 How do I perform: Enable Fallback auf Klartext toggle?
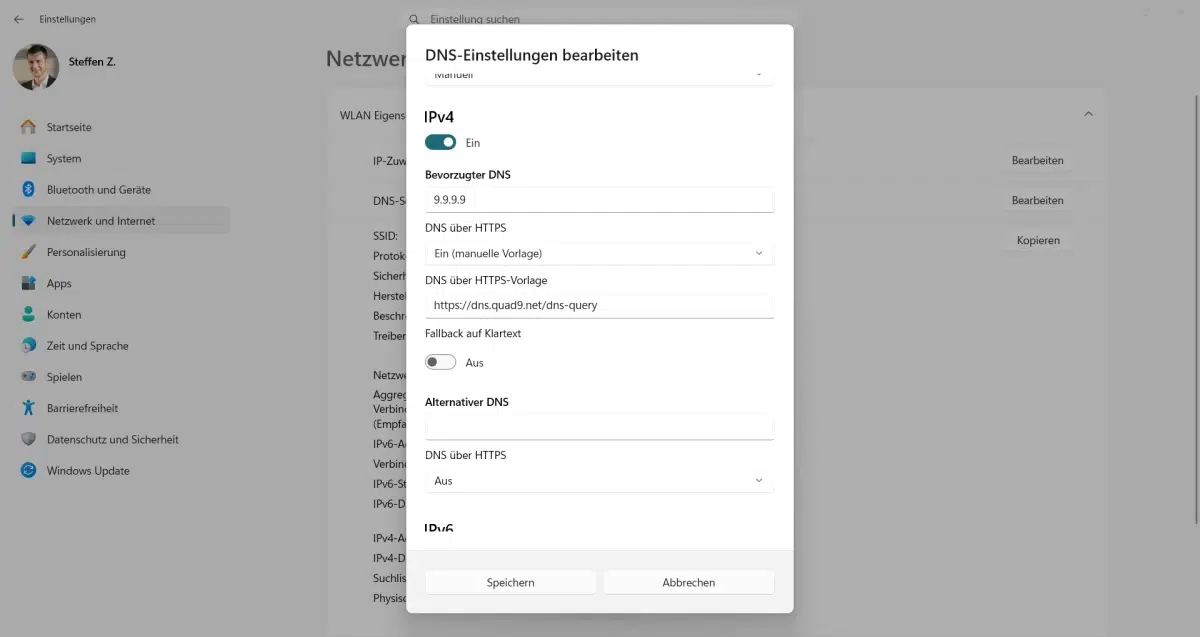tap(440, 362)
